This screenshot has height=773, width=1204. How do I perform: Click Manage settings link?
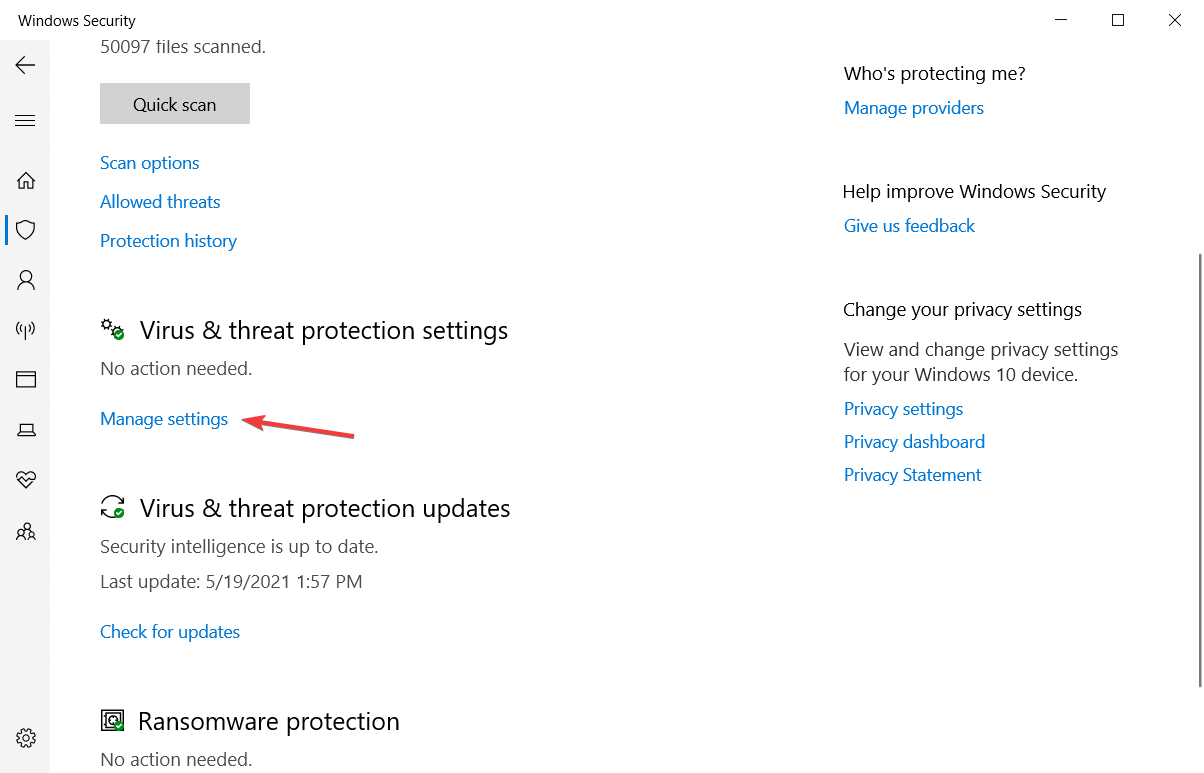164,419
